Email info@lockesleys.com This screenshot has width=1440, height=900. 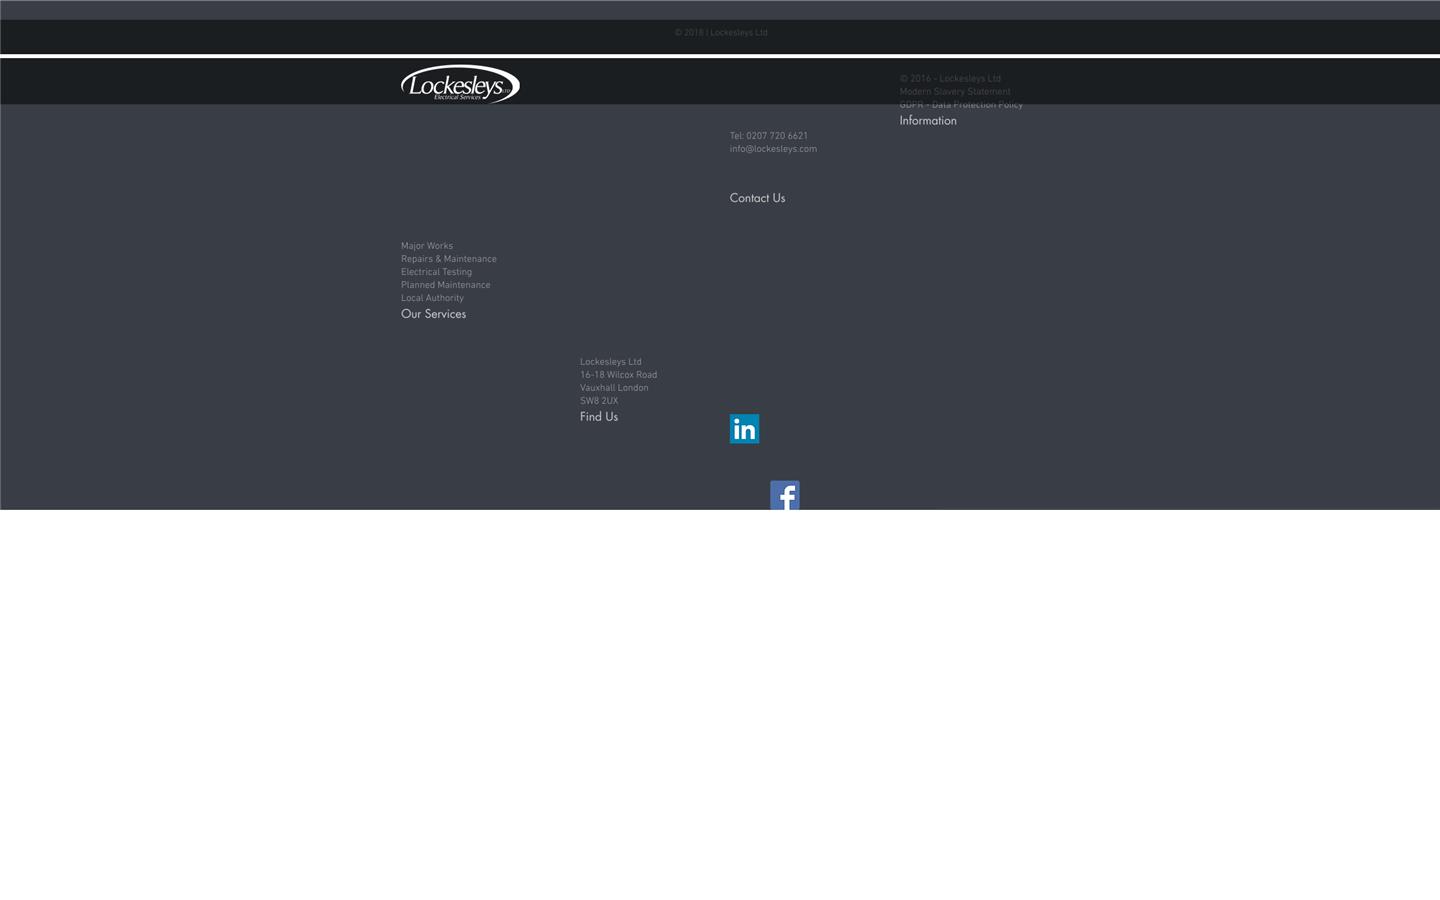click(772, 148)
